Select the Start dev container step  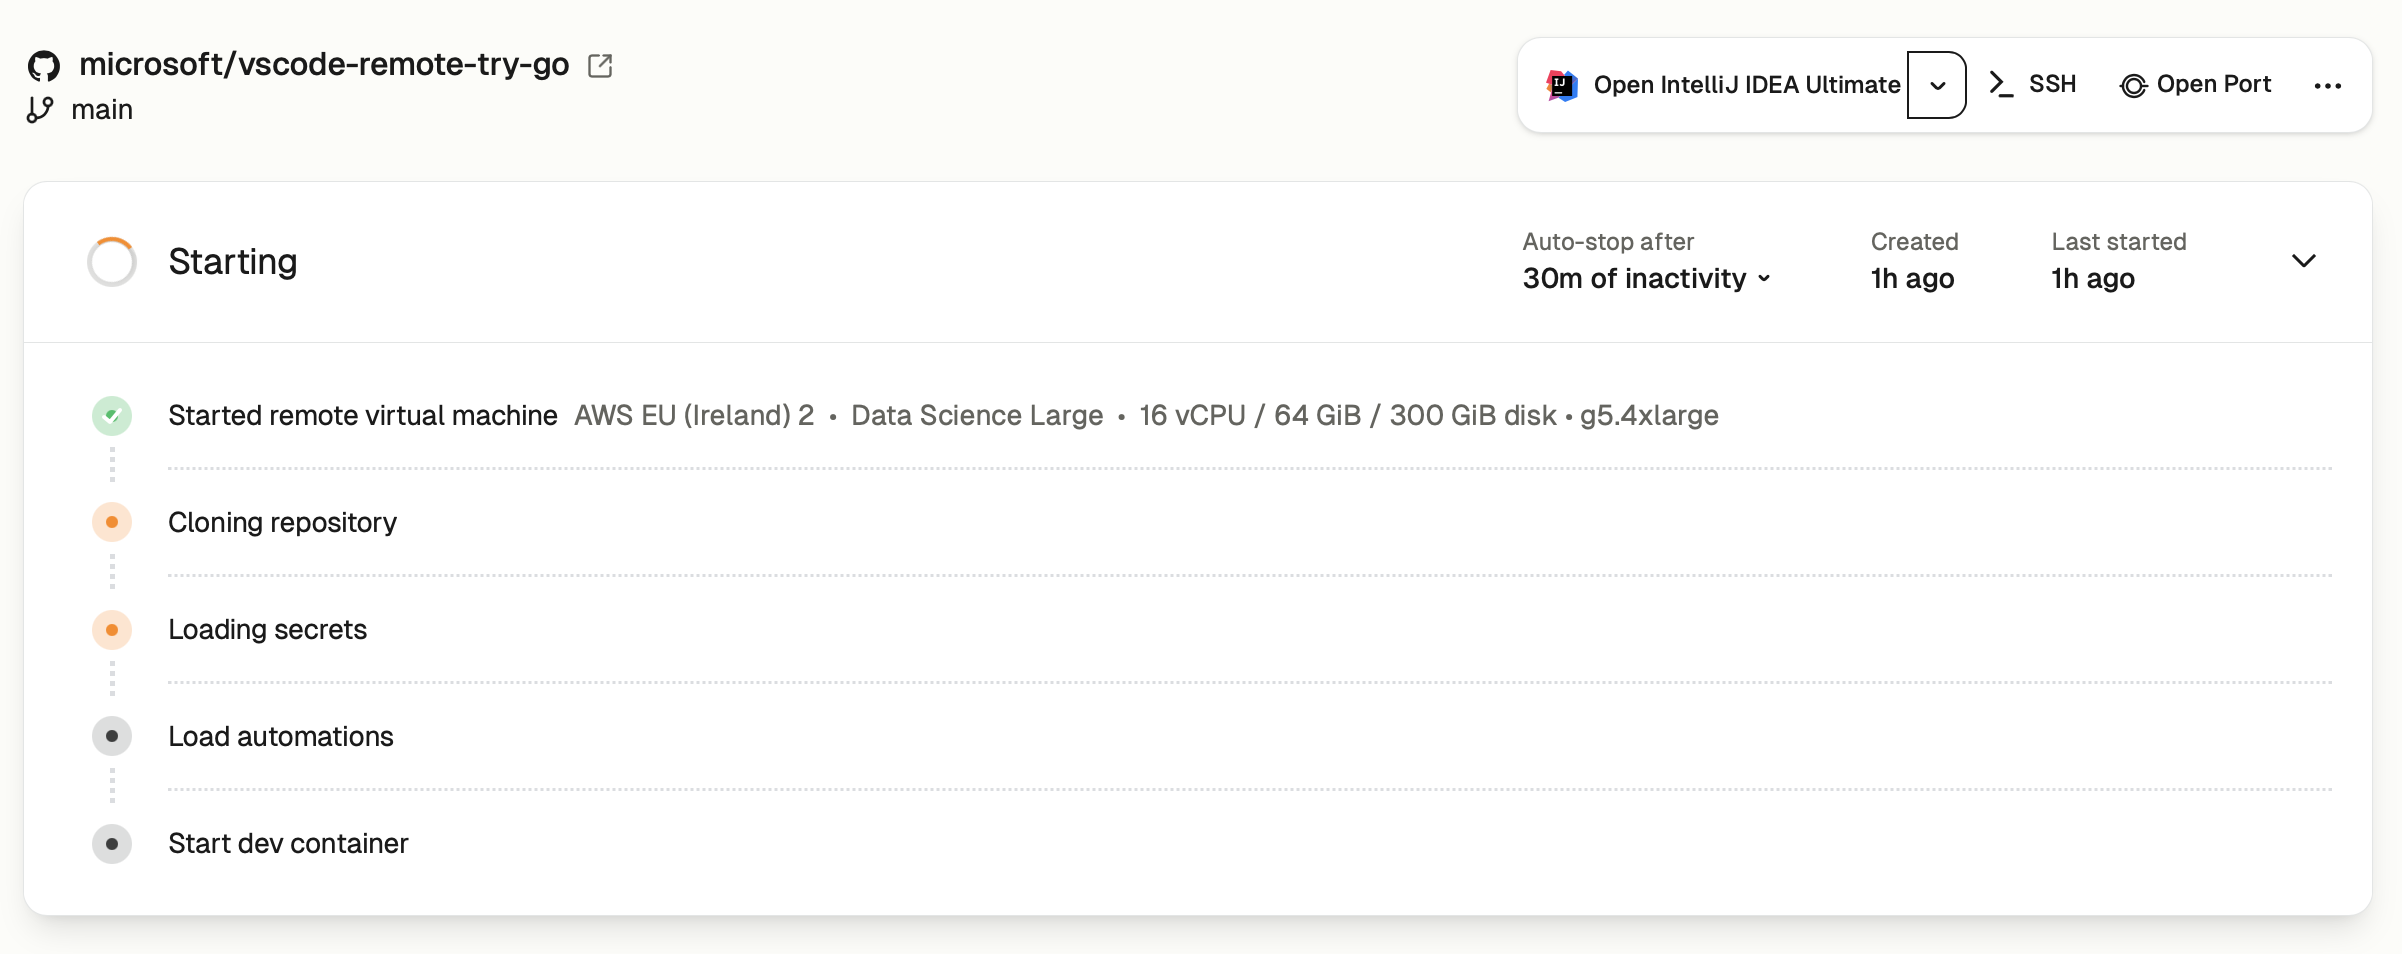(288, 844)
